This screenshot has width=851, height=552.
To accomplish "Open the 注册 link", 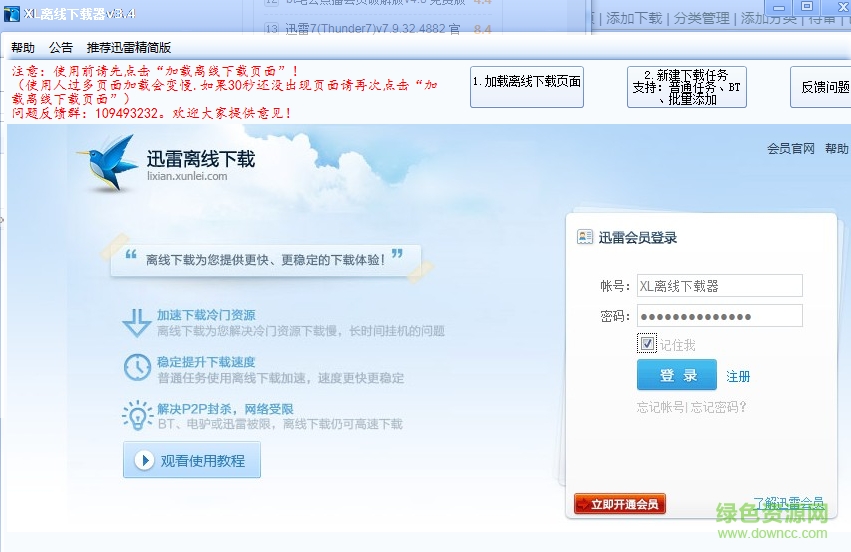I will coord(738,376).
